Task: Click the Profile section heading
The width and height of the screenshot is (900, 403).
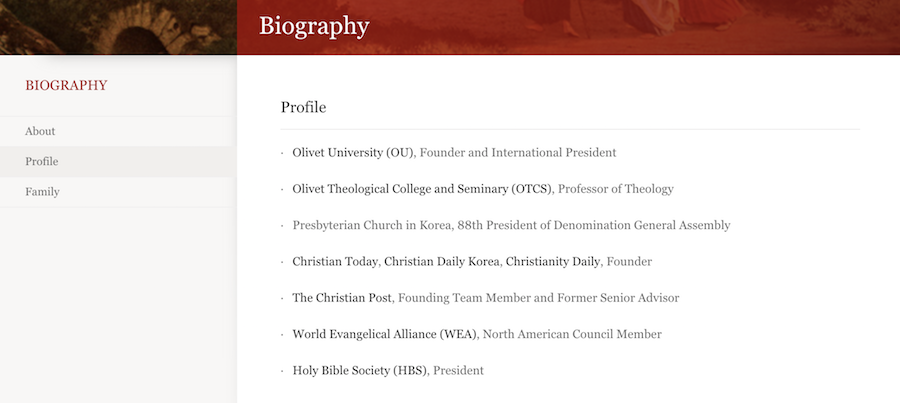Action: point(303,107)
